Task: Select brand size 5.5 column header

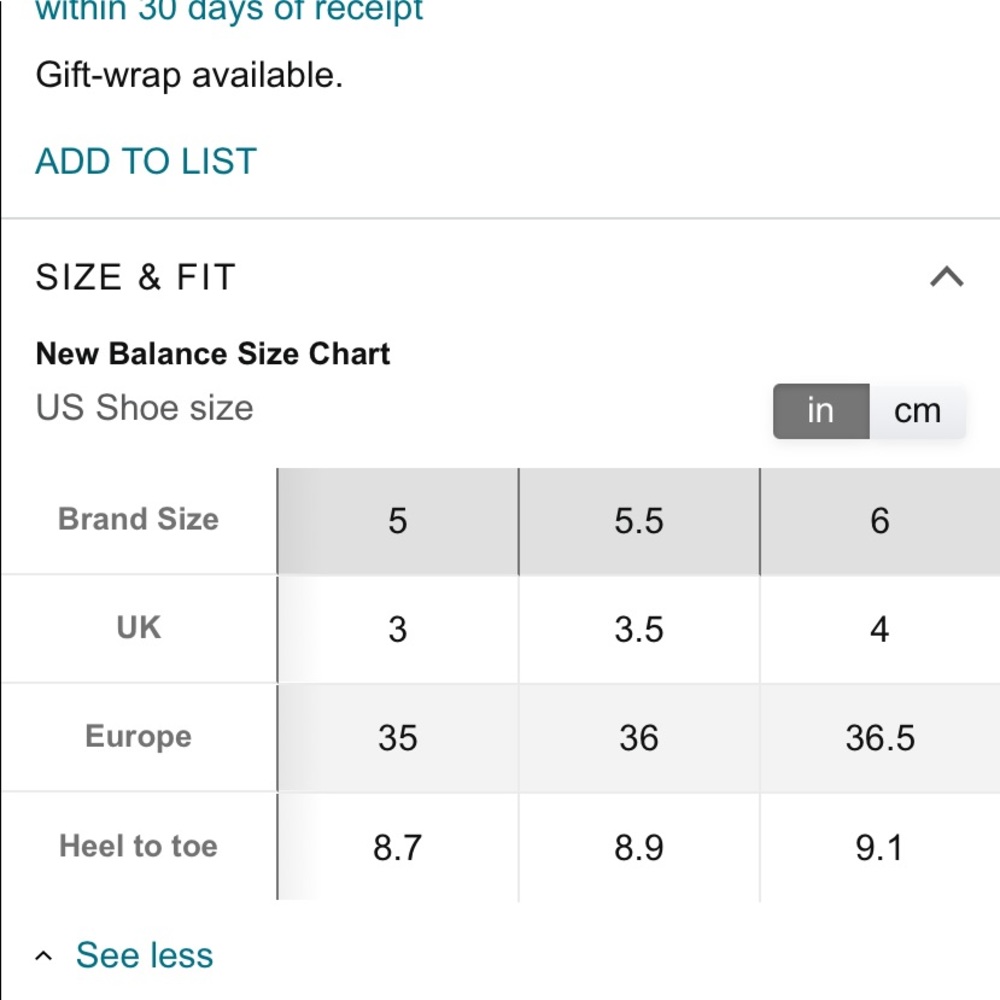Action: tap(639, 520)
